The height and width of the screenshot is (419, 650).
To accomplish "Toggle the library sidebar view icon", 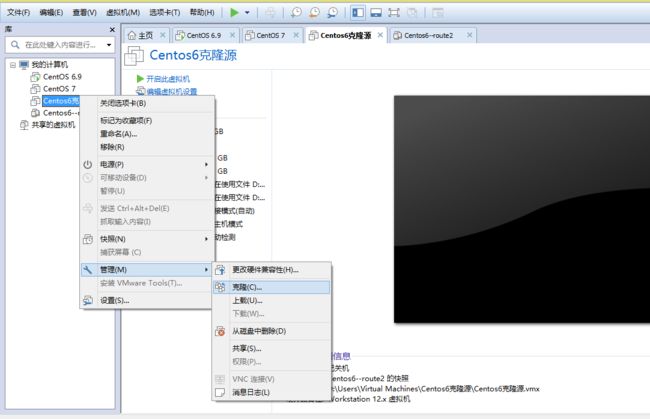I will [358, 12].
